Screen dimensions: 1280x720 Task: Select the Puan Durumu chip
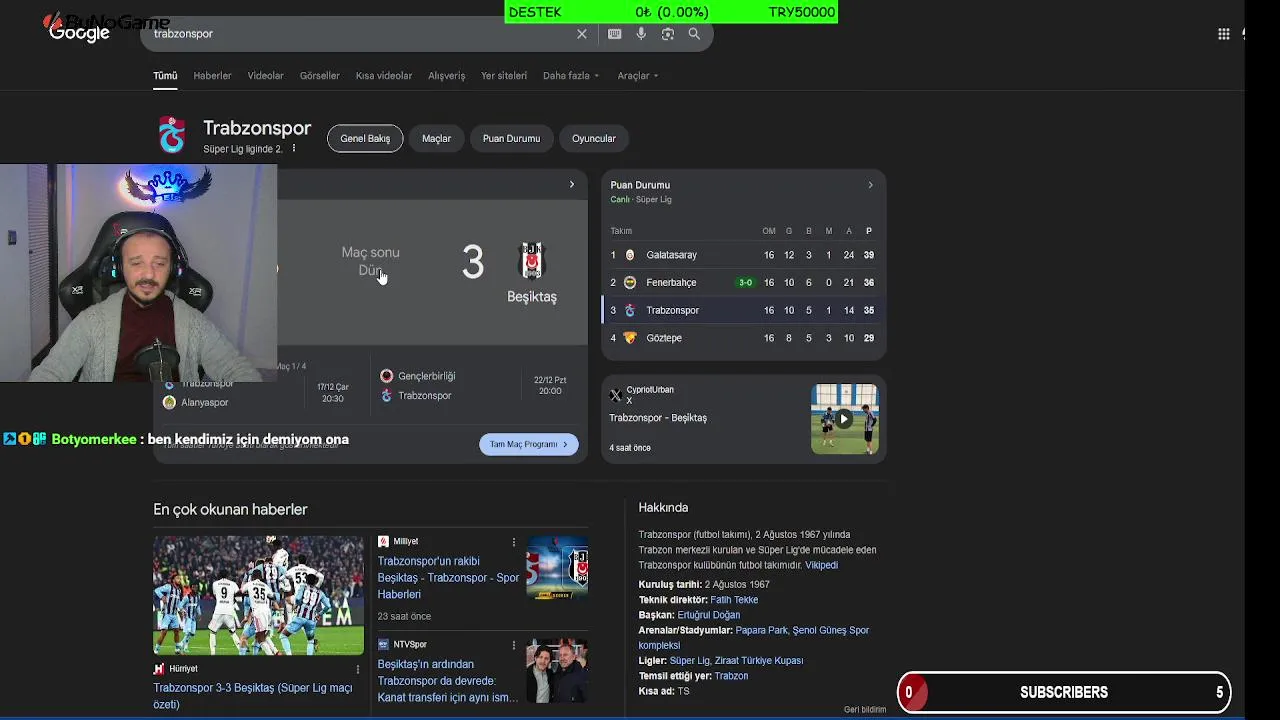click(x=511, y=139)
